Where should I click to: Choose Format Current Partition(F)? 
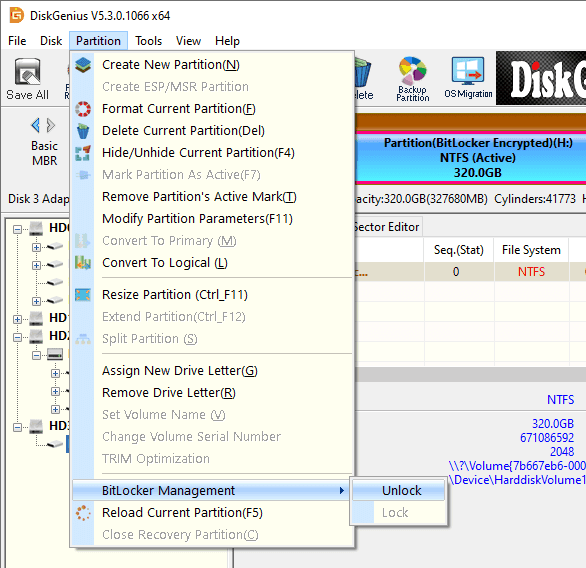pyautogui.click(x=212, y=109)
